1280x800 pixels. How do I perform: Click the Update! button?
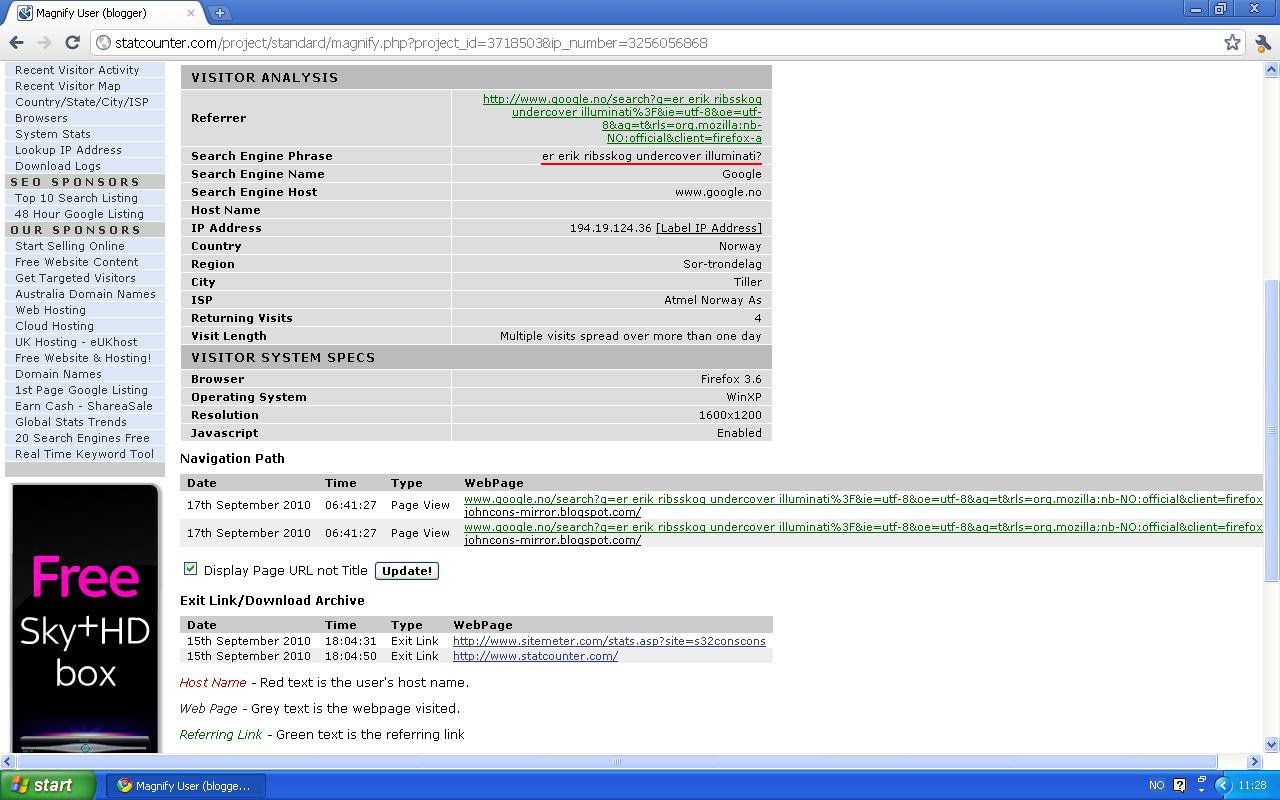point(407,571)
